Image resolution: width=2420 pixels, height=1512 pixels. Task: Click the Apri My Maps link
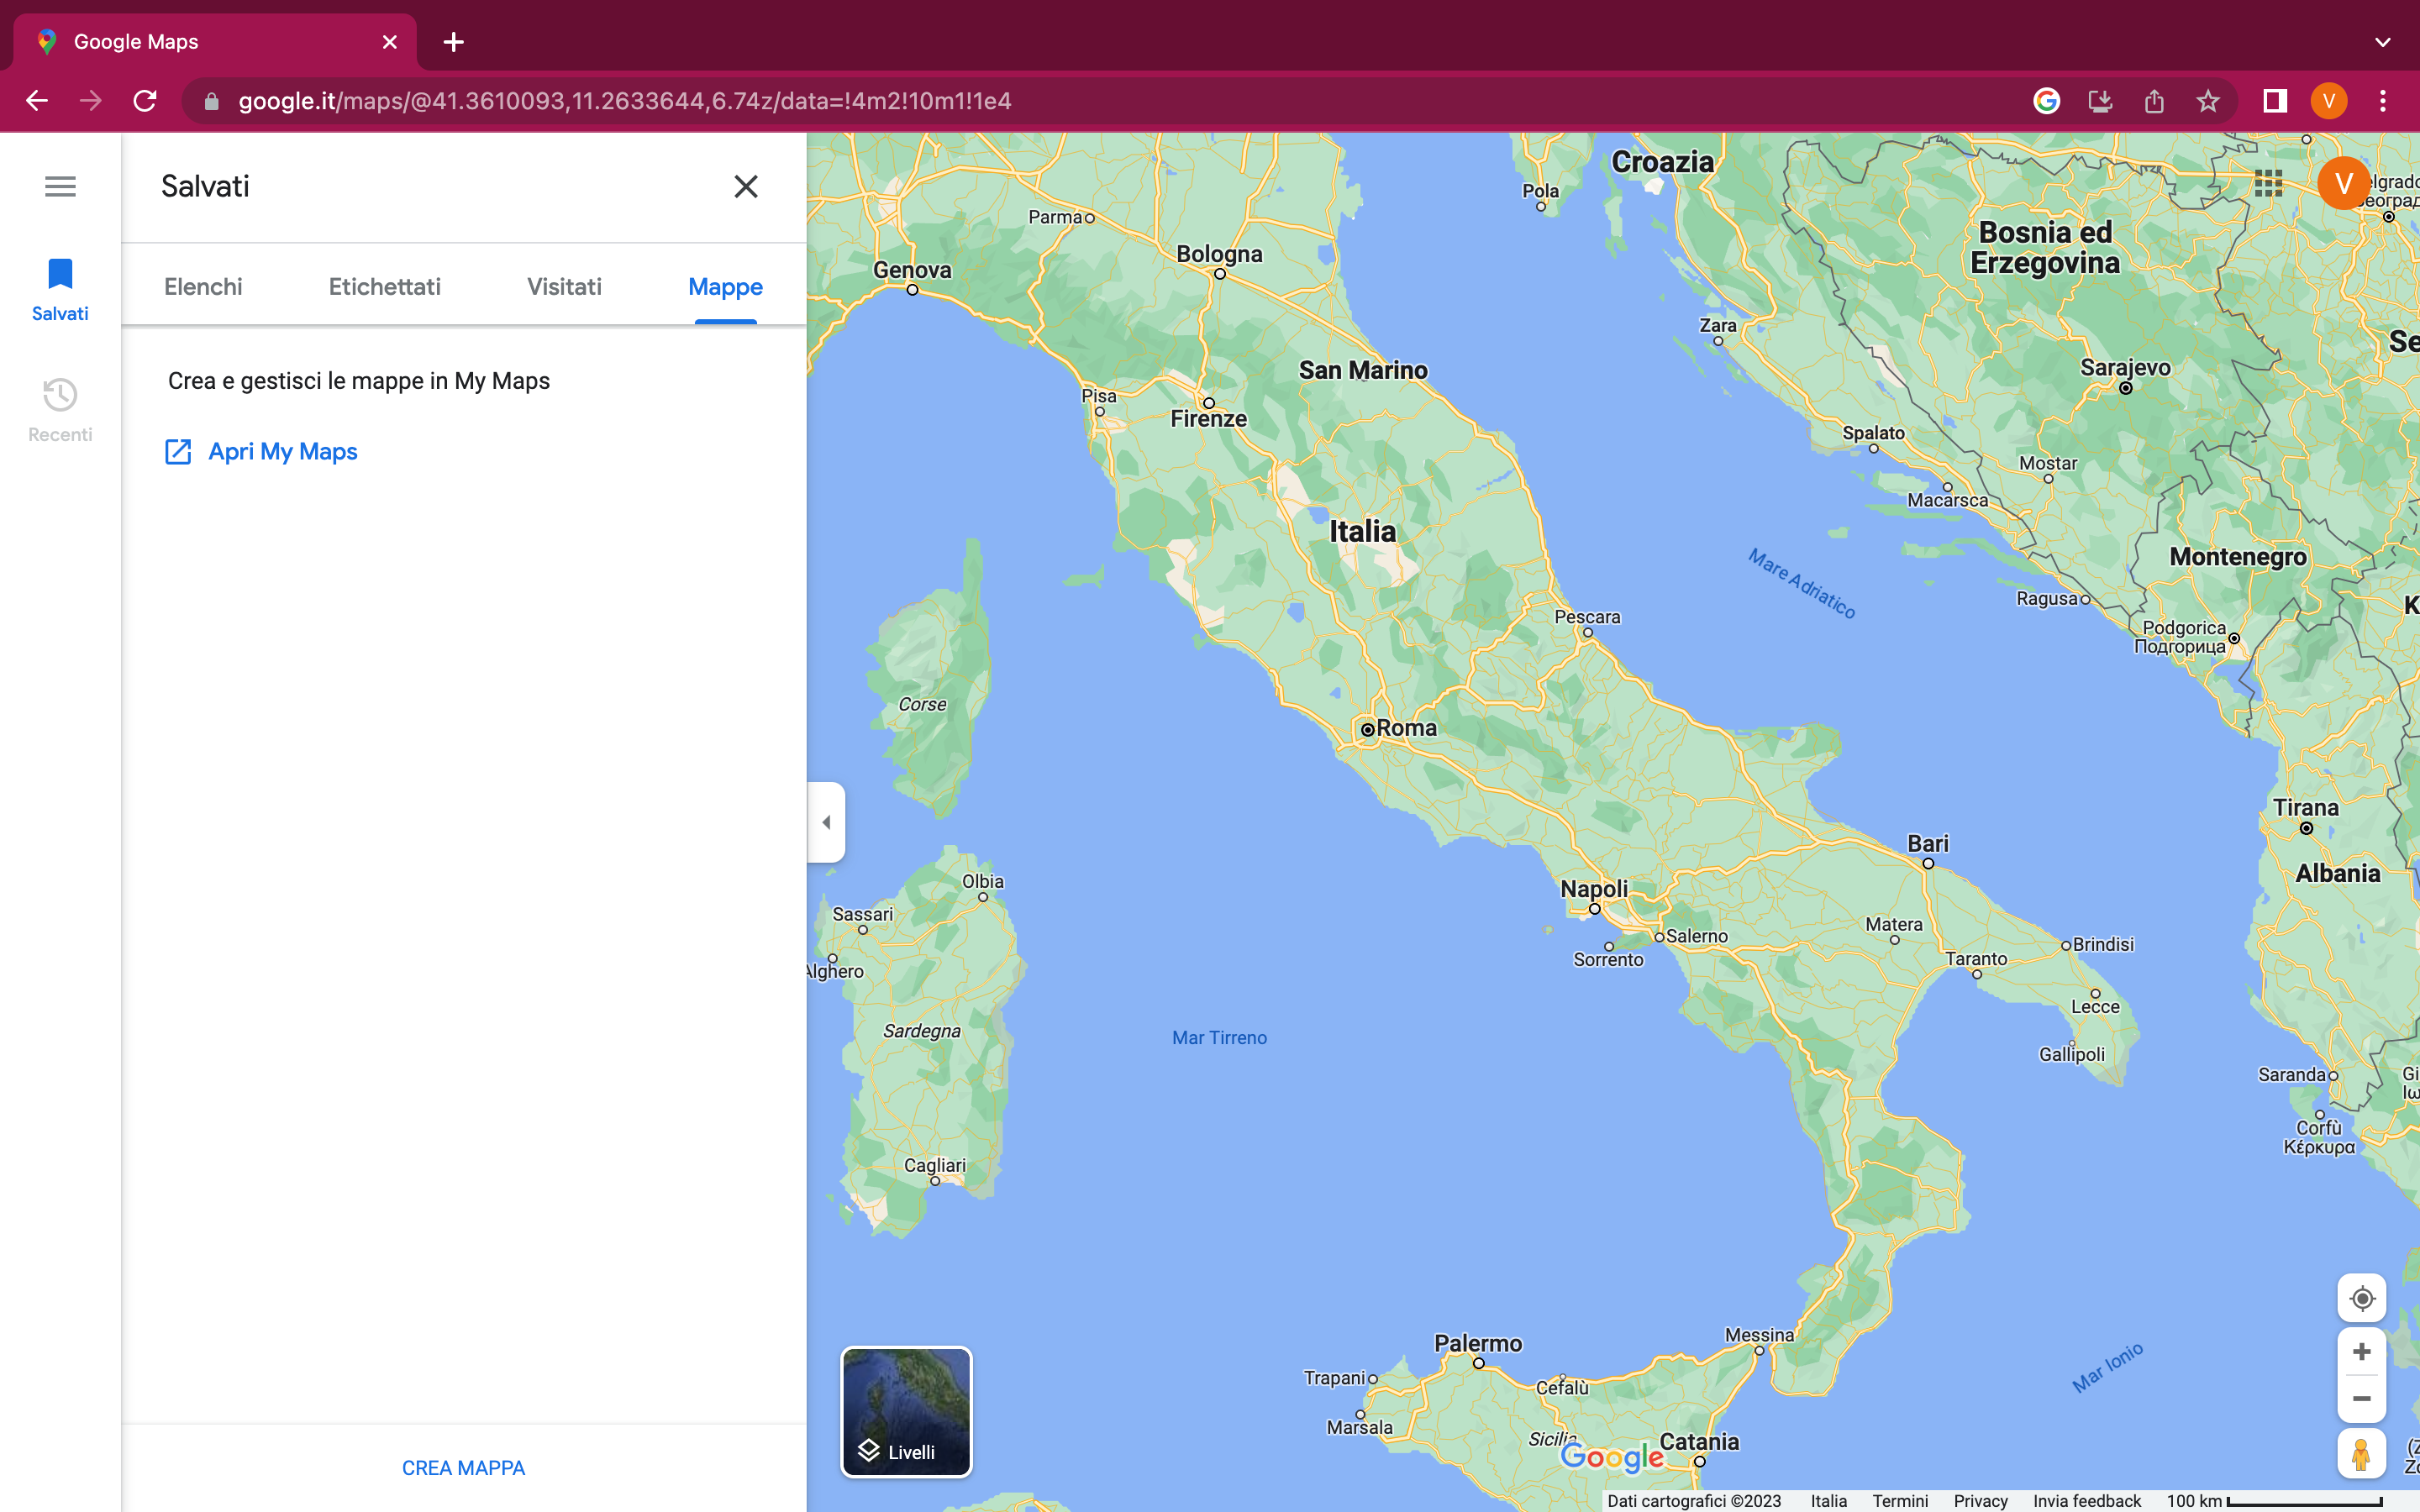282,452
